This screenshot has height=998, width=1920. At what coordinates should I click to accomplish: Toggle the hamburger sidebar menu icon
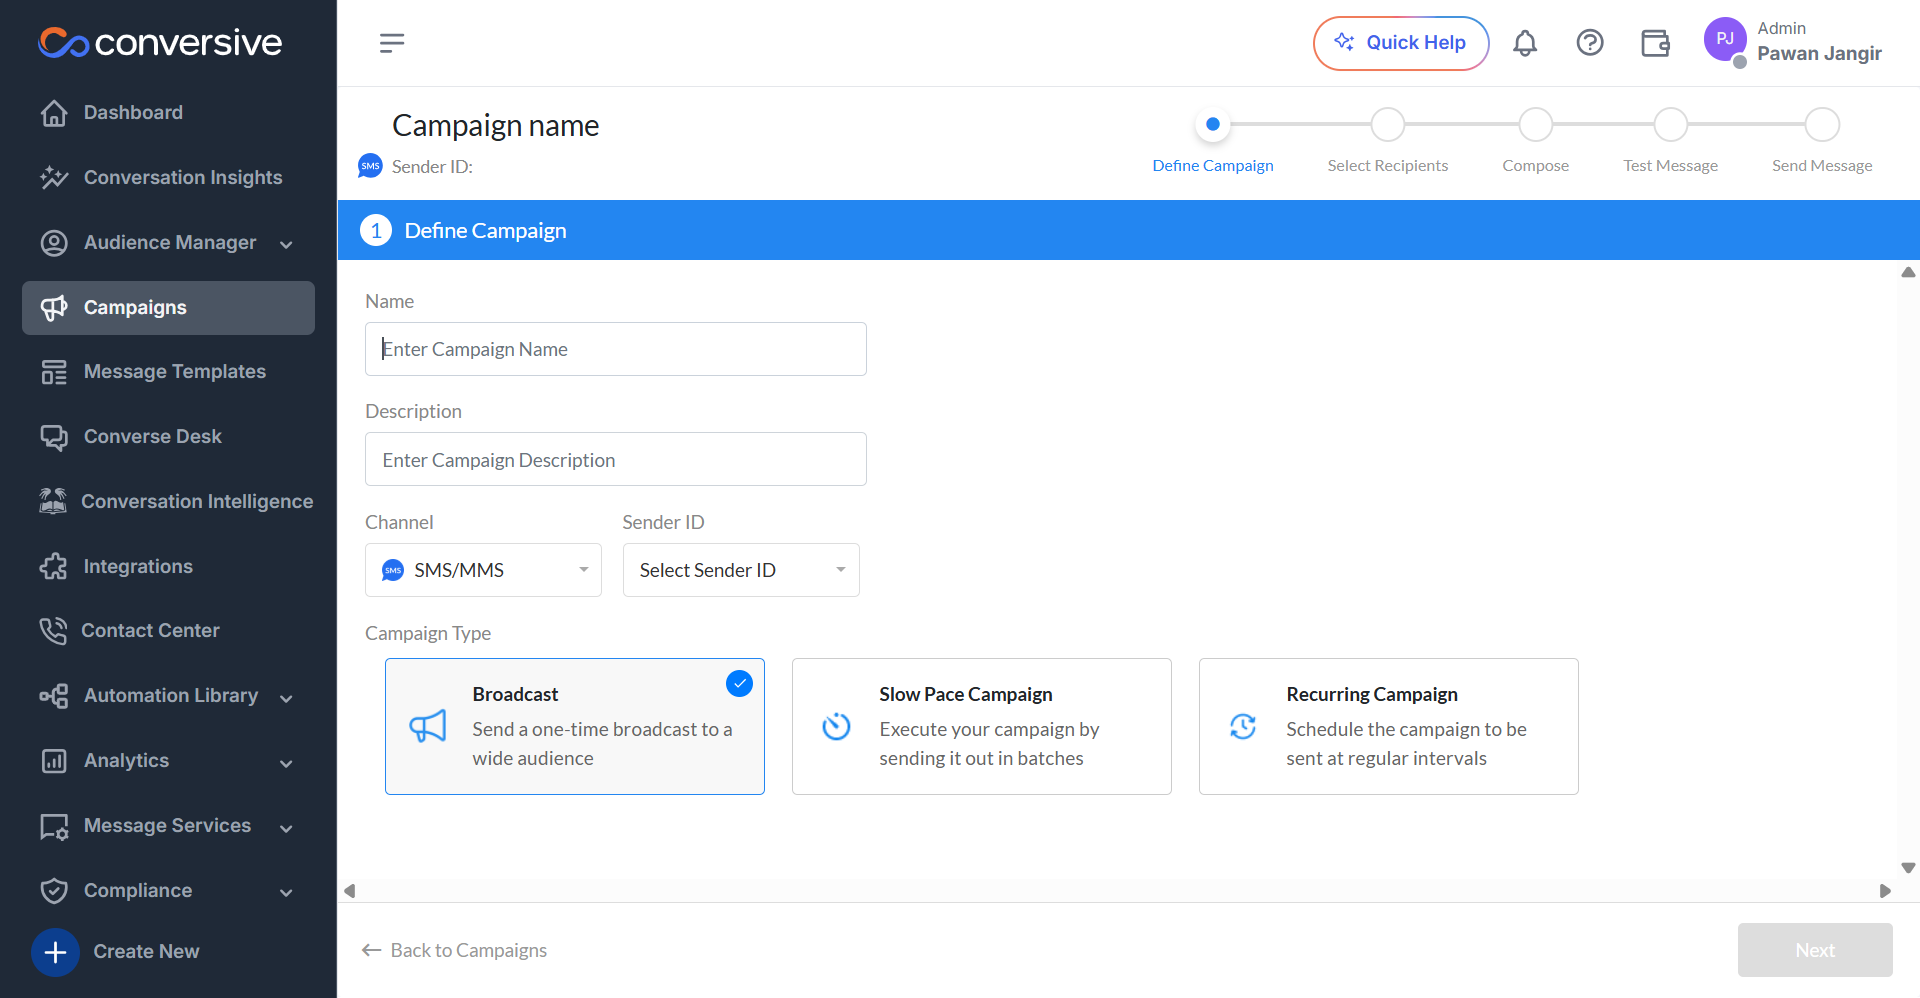392,43
